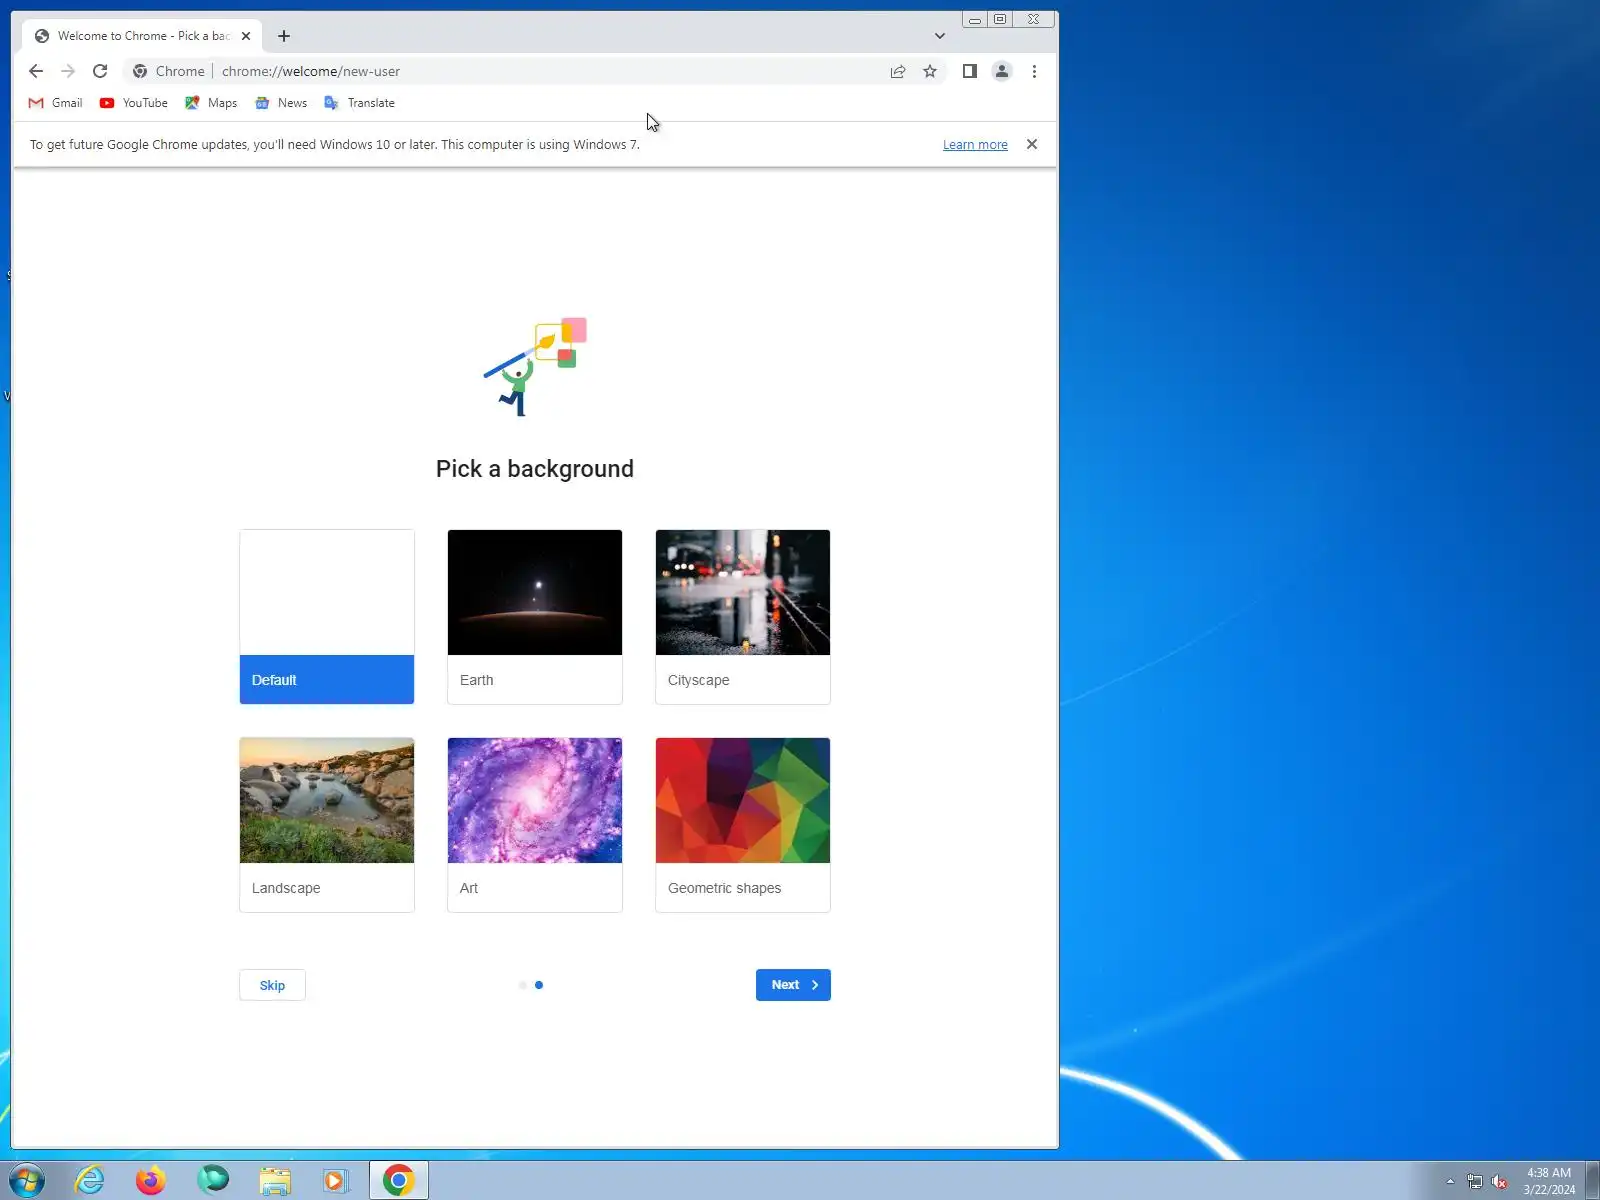Screen dimensions: 1600x1200
Task: Open the YouTube bookmark
Action: point(134,103)
